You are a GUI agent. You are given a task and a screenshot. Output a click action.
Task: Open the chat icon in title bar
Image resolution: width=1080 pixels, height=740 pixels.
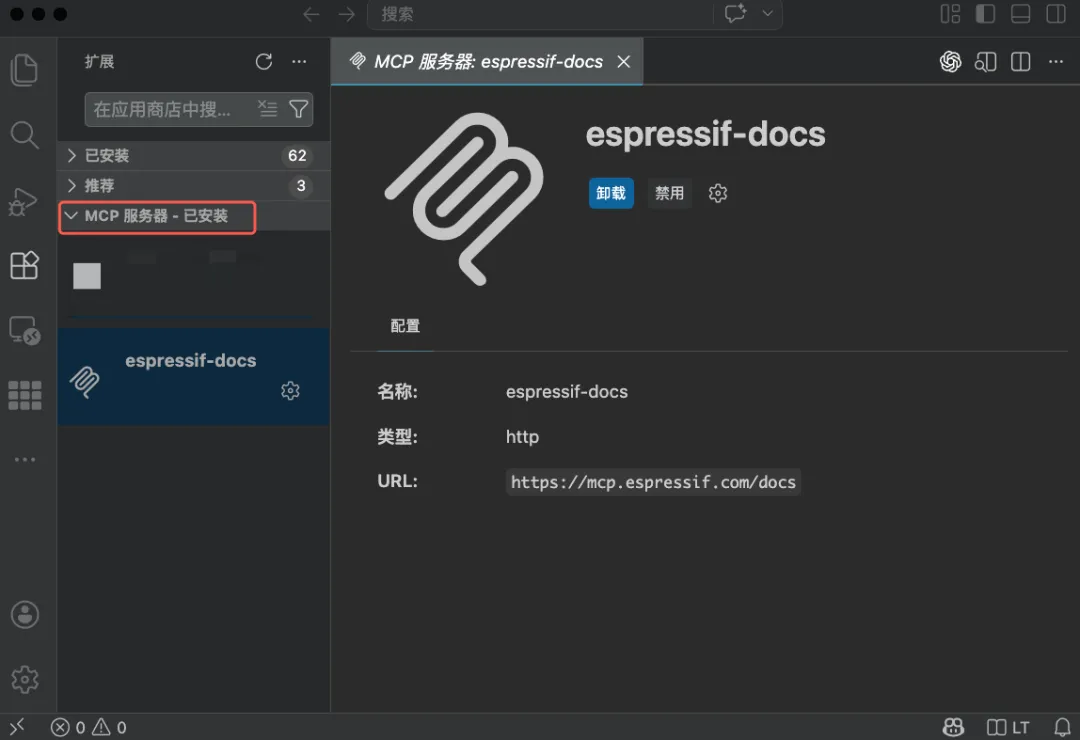point(735,14)
